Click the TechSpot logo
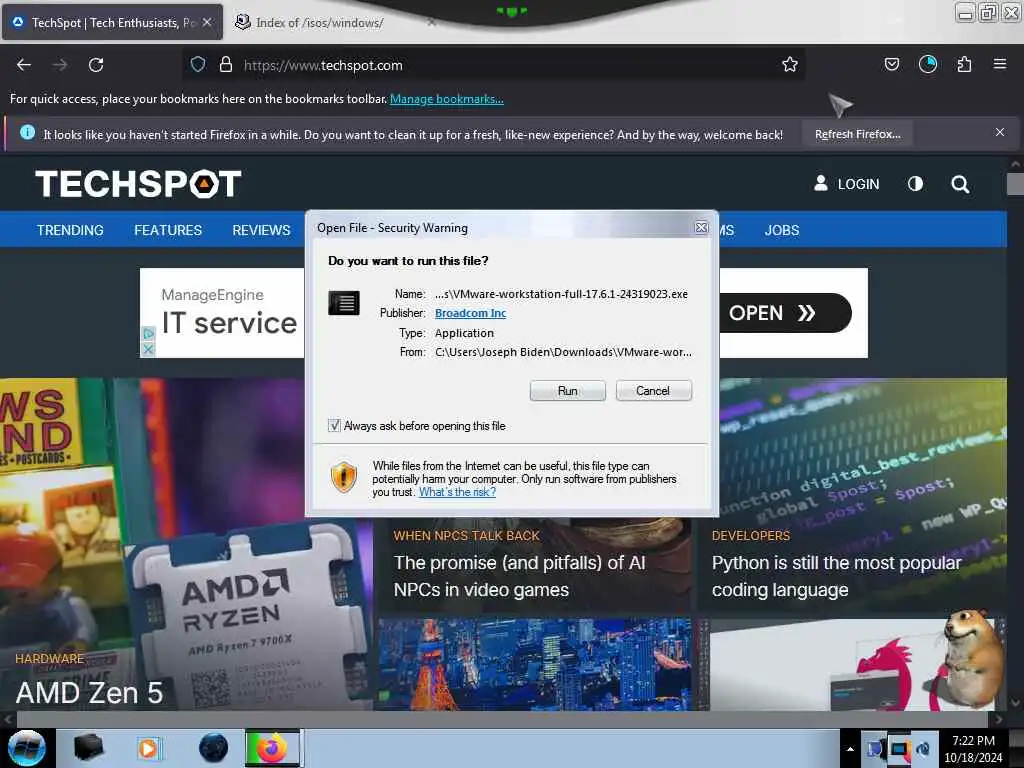This screenshot has width=1024, height=768. pos(138,184)
